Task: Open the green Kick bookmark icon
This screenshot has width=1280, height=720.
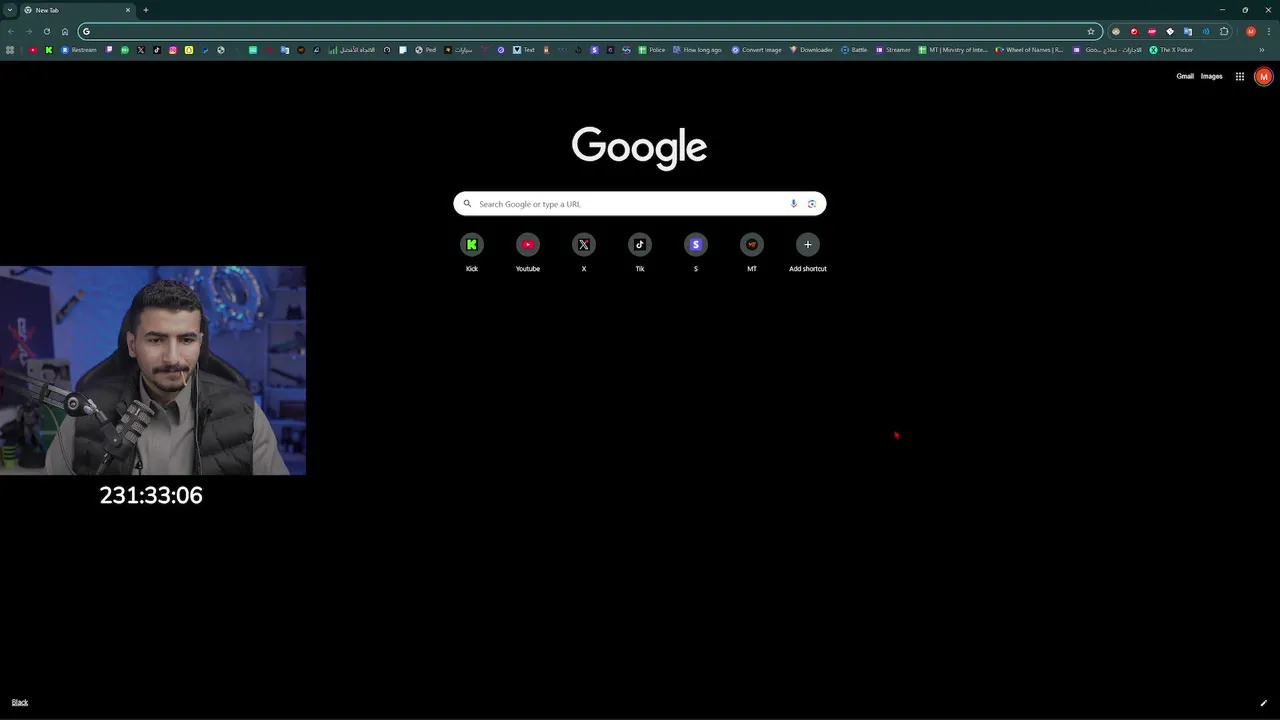Action: tap(49, 50)
